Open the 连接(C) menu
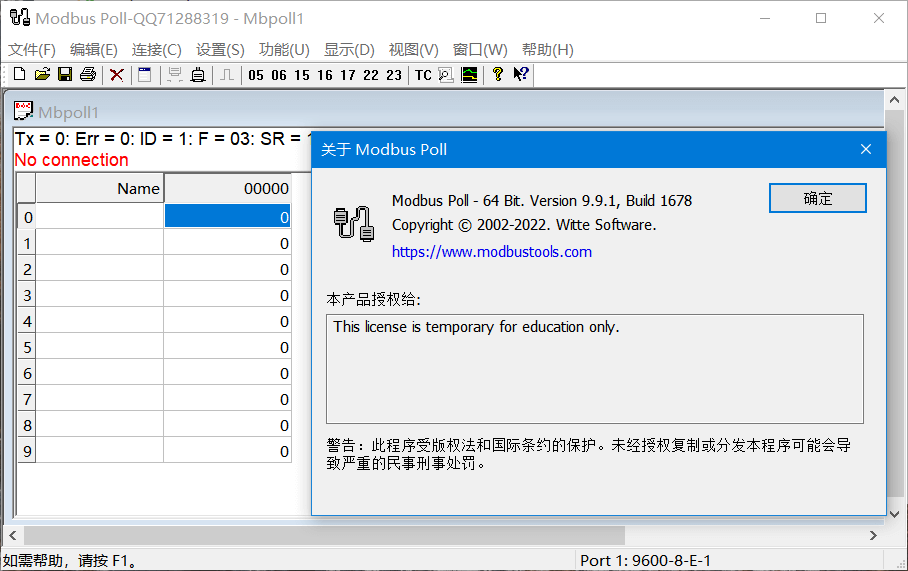This screenshot has height=571, width=908. (156, 50)
